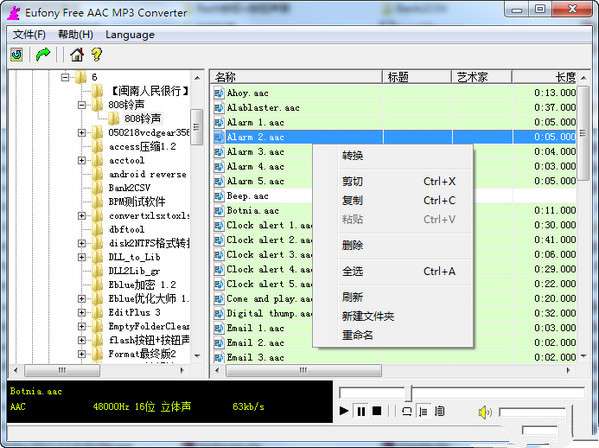Click the yellow question mark help icon
599x448 pixels.
(97, 55)
